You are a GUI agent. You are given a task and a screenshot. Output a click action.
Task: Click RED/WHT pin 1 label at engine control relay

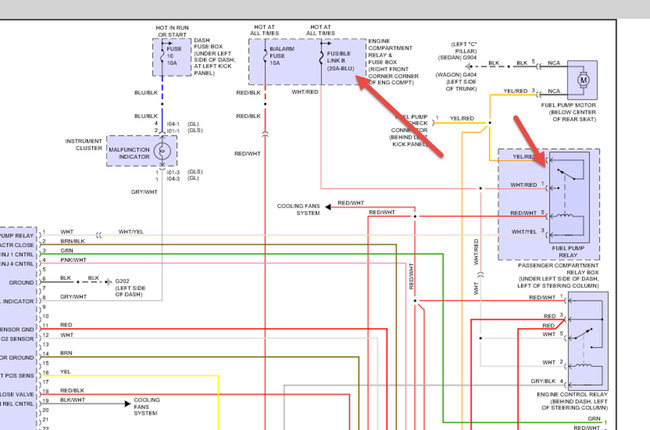[x=542, y=297]
